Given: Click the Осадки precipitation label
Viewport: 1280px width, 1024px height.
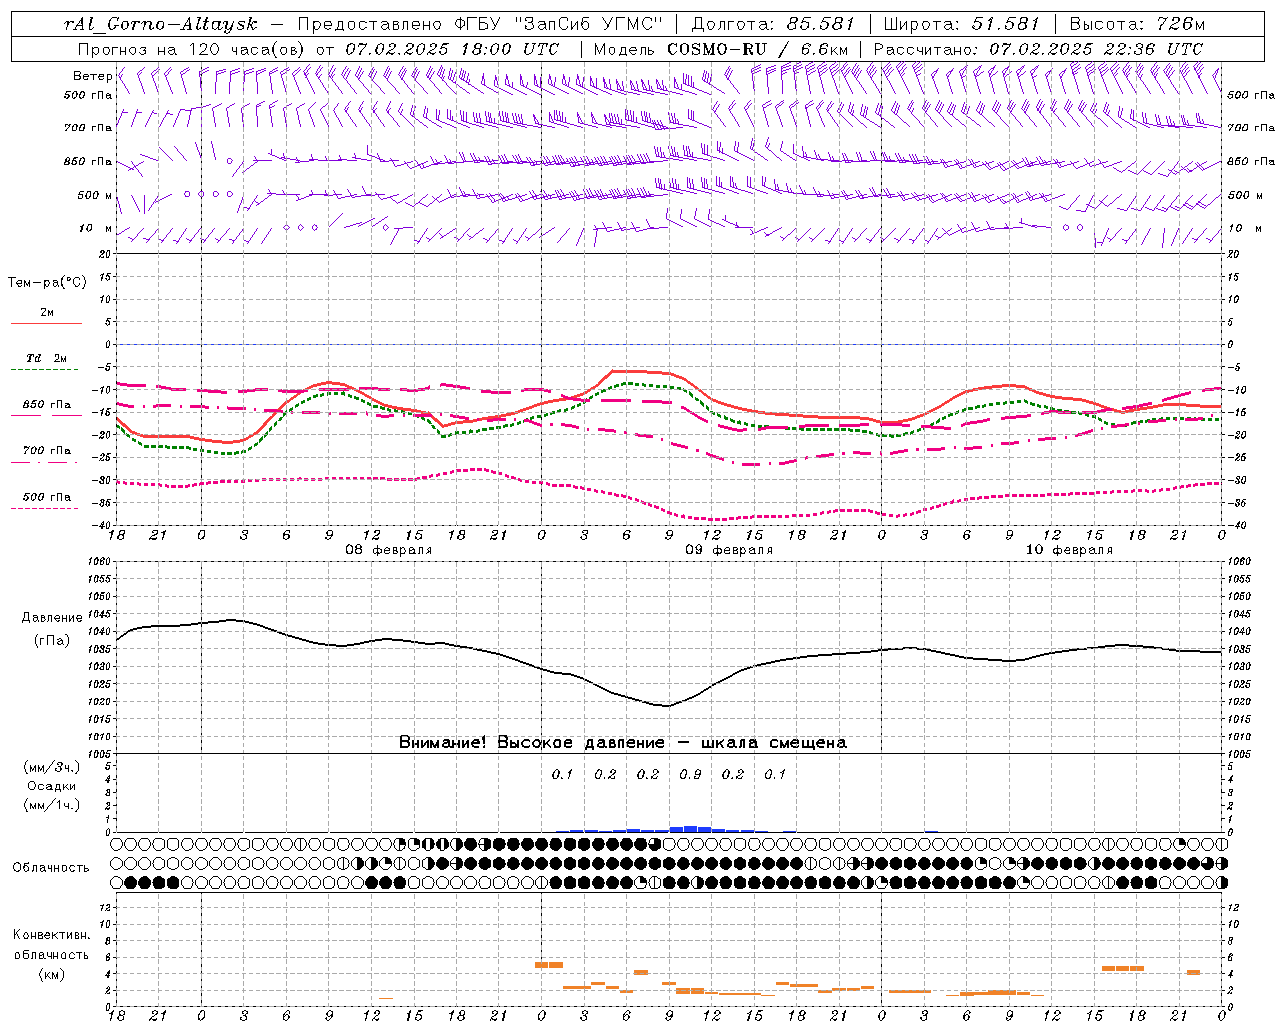Looking at the screenshot, I should 52,786.
